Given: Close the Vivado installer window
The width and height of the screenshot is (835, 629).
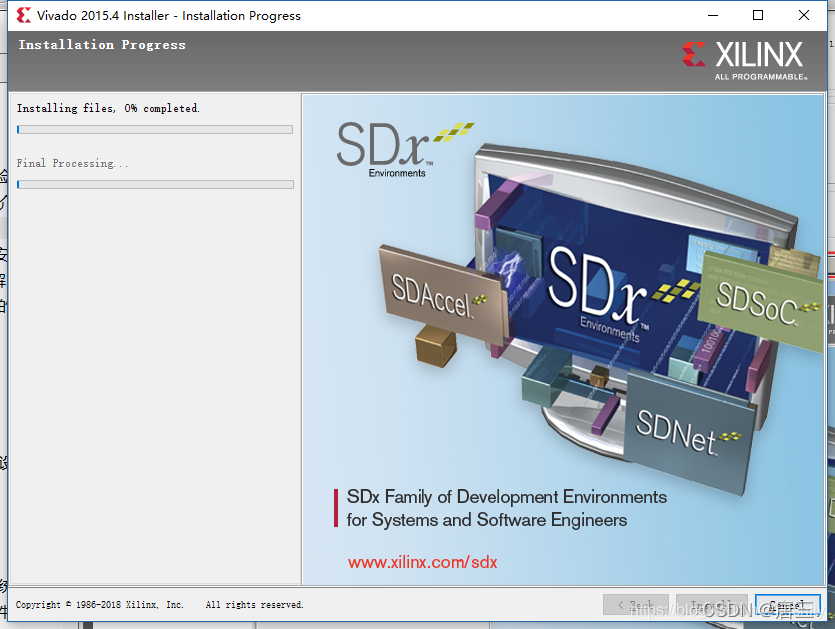Looking at the screenshot, I should 804,15.
